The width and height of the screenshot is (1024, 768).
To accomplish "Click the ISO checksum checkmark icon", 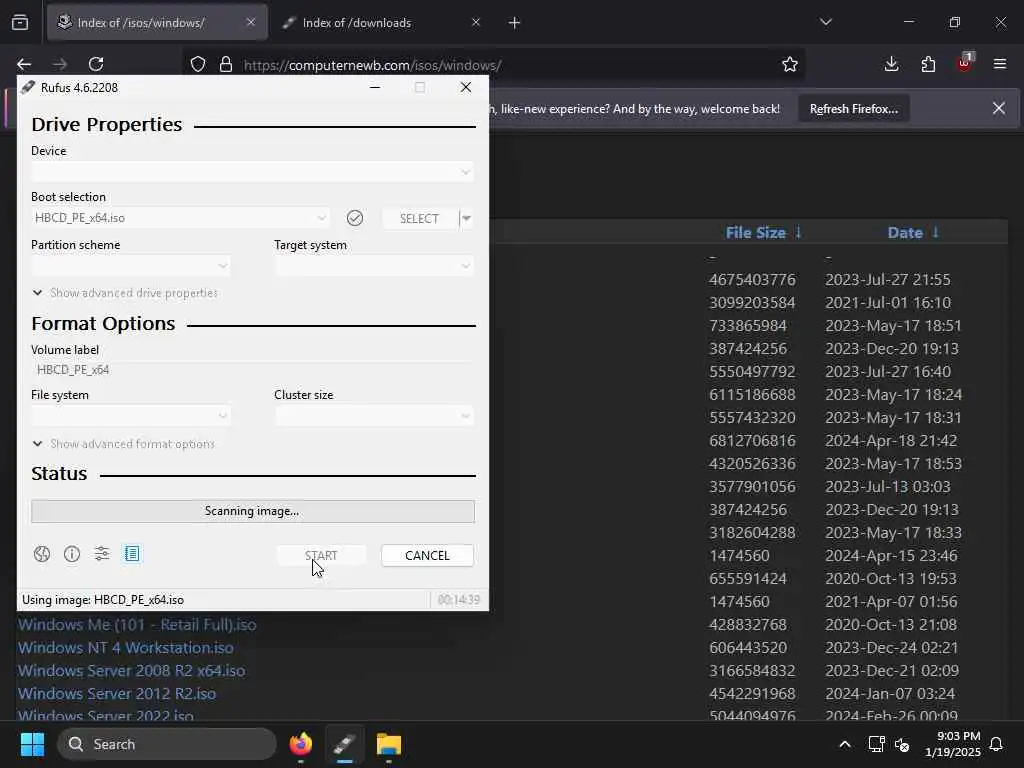I will [355, 218].
